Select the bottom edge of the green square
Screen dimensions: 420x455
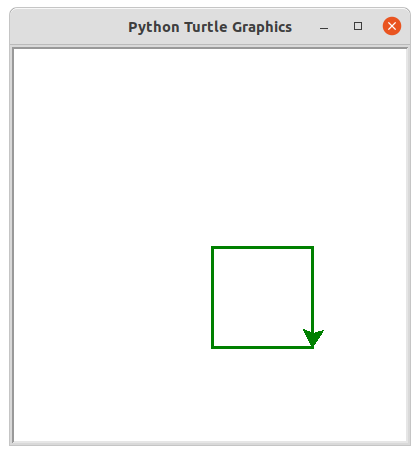[262, 347]
